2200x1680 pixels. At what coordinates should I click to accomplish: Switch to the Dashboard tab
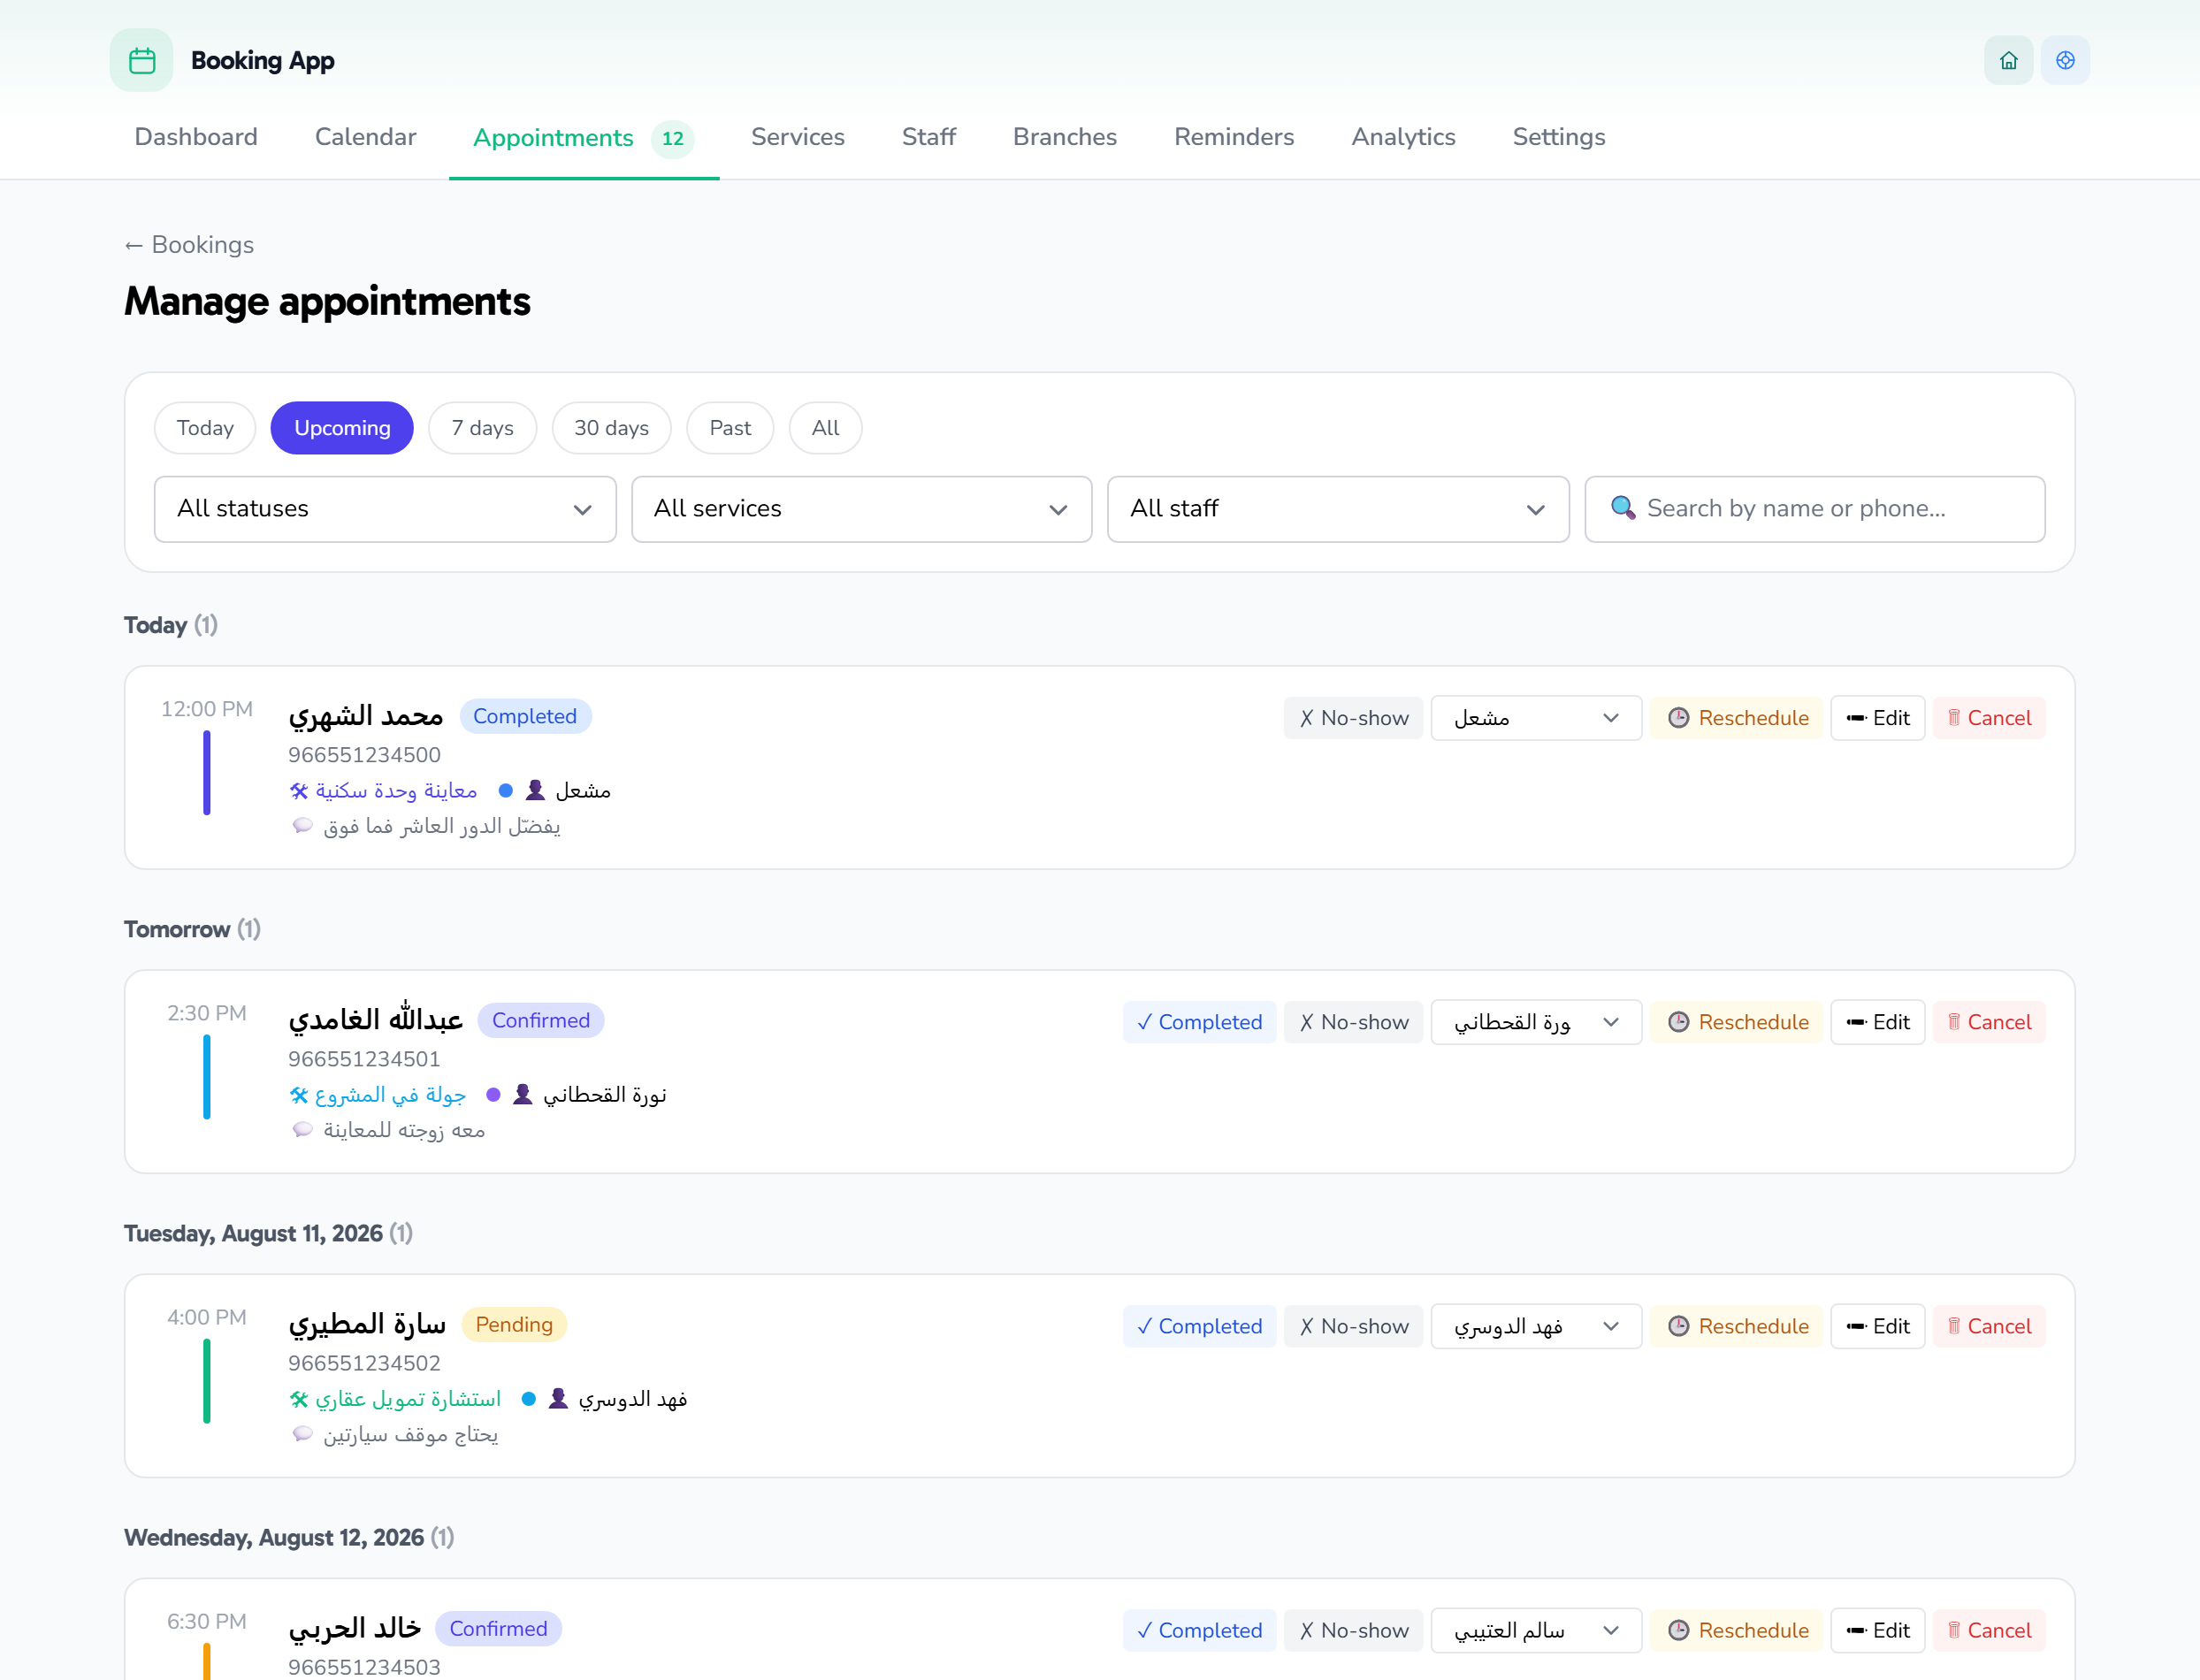[x=196, y=137]
